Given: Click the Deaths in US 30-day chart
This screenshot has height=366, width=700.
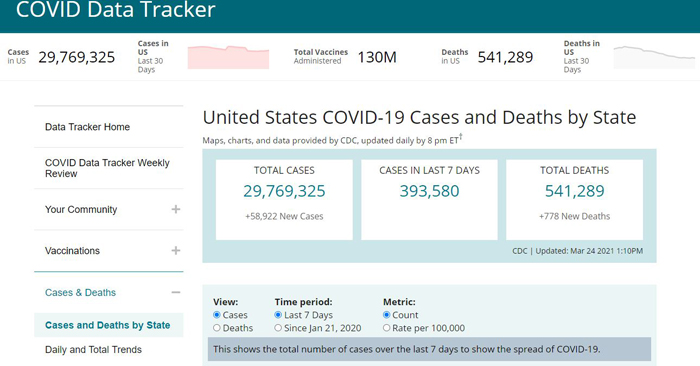Looking at the screenshot, I should tap(654, 57).
